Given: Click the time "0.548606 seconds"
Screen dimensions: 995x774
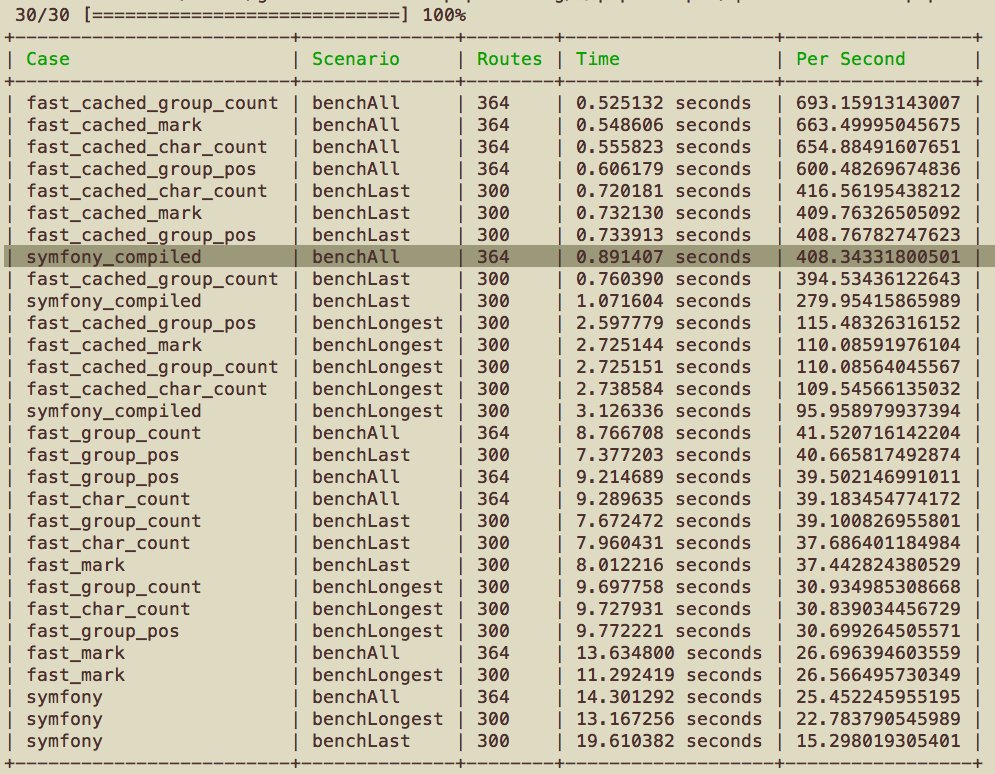Looking at the screenshot, I should point(663,125).
